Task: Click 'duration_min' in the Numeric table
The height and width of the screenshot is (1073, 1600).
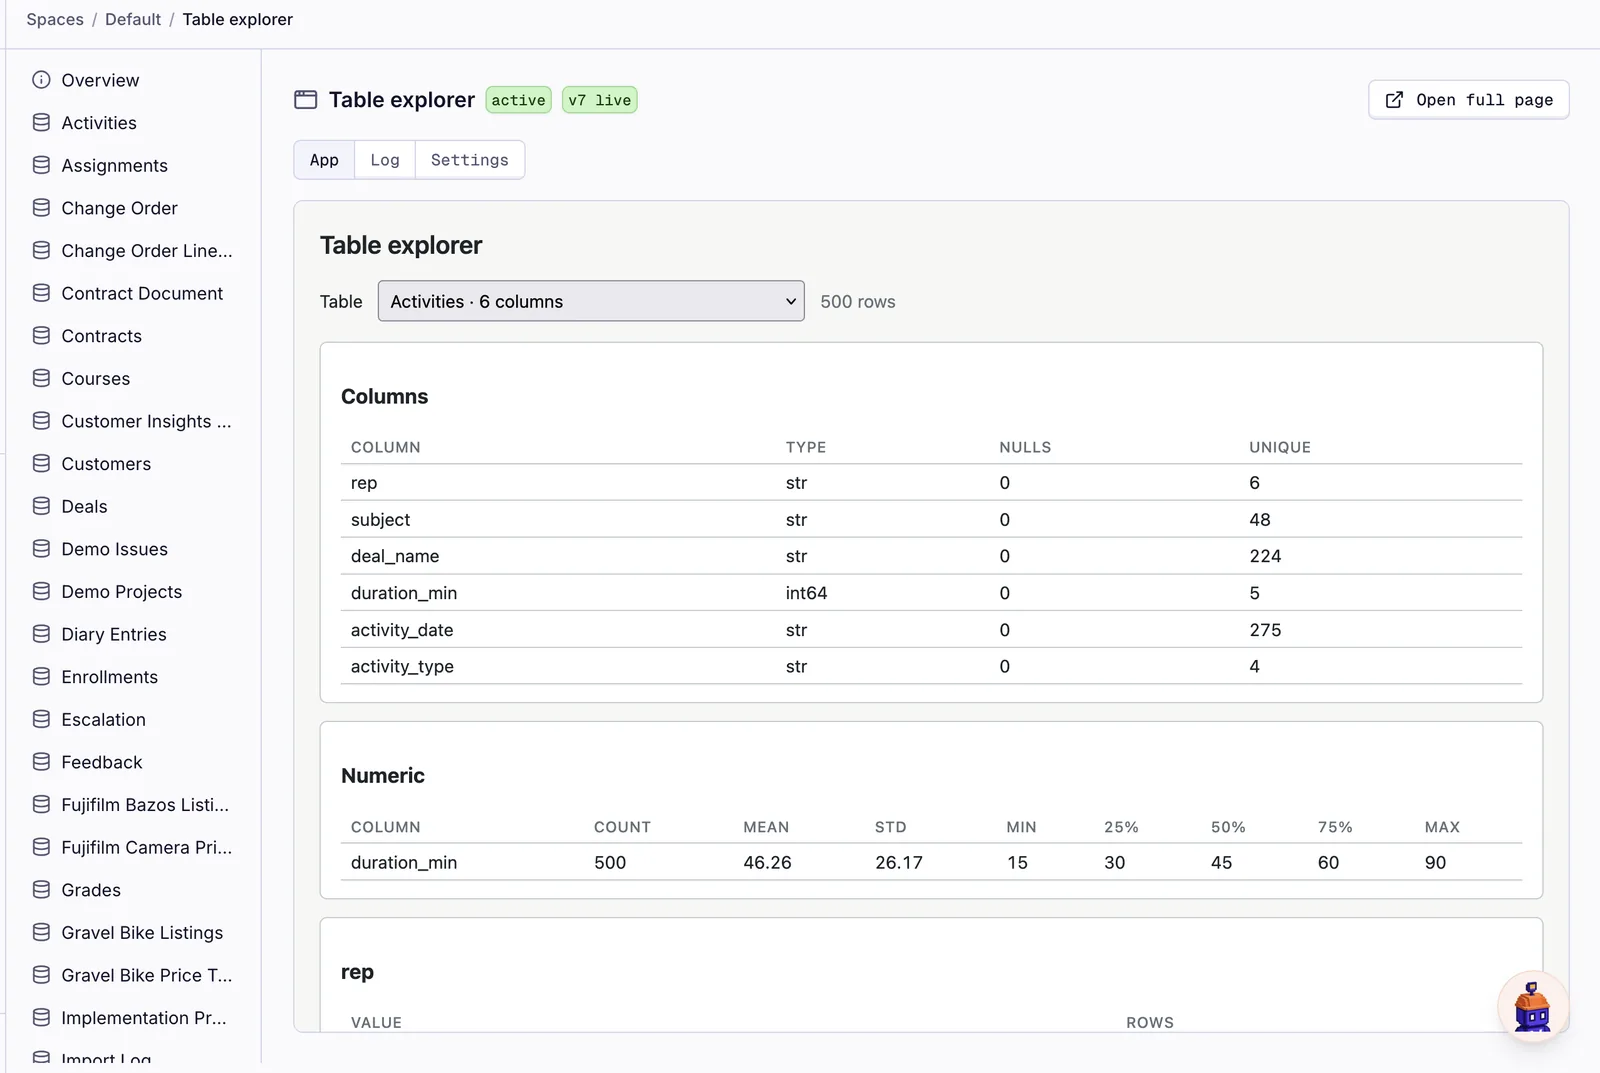Action: pos(404,862)
